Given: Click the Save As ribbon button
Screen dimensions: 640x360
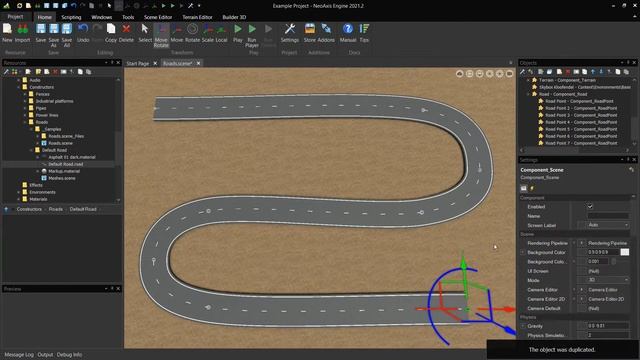Looking at the screenshot, I should (54, 35).
